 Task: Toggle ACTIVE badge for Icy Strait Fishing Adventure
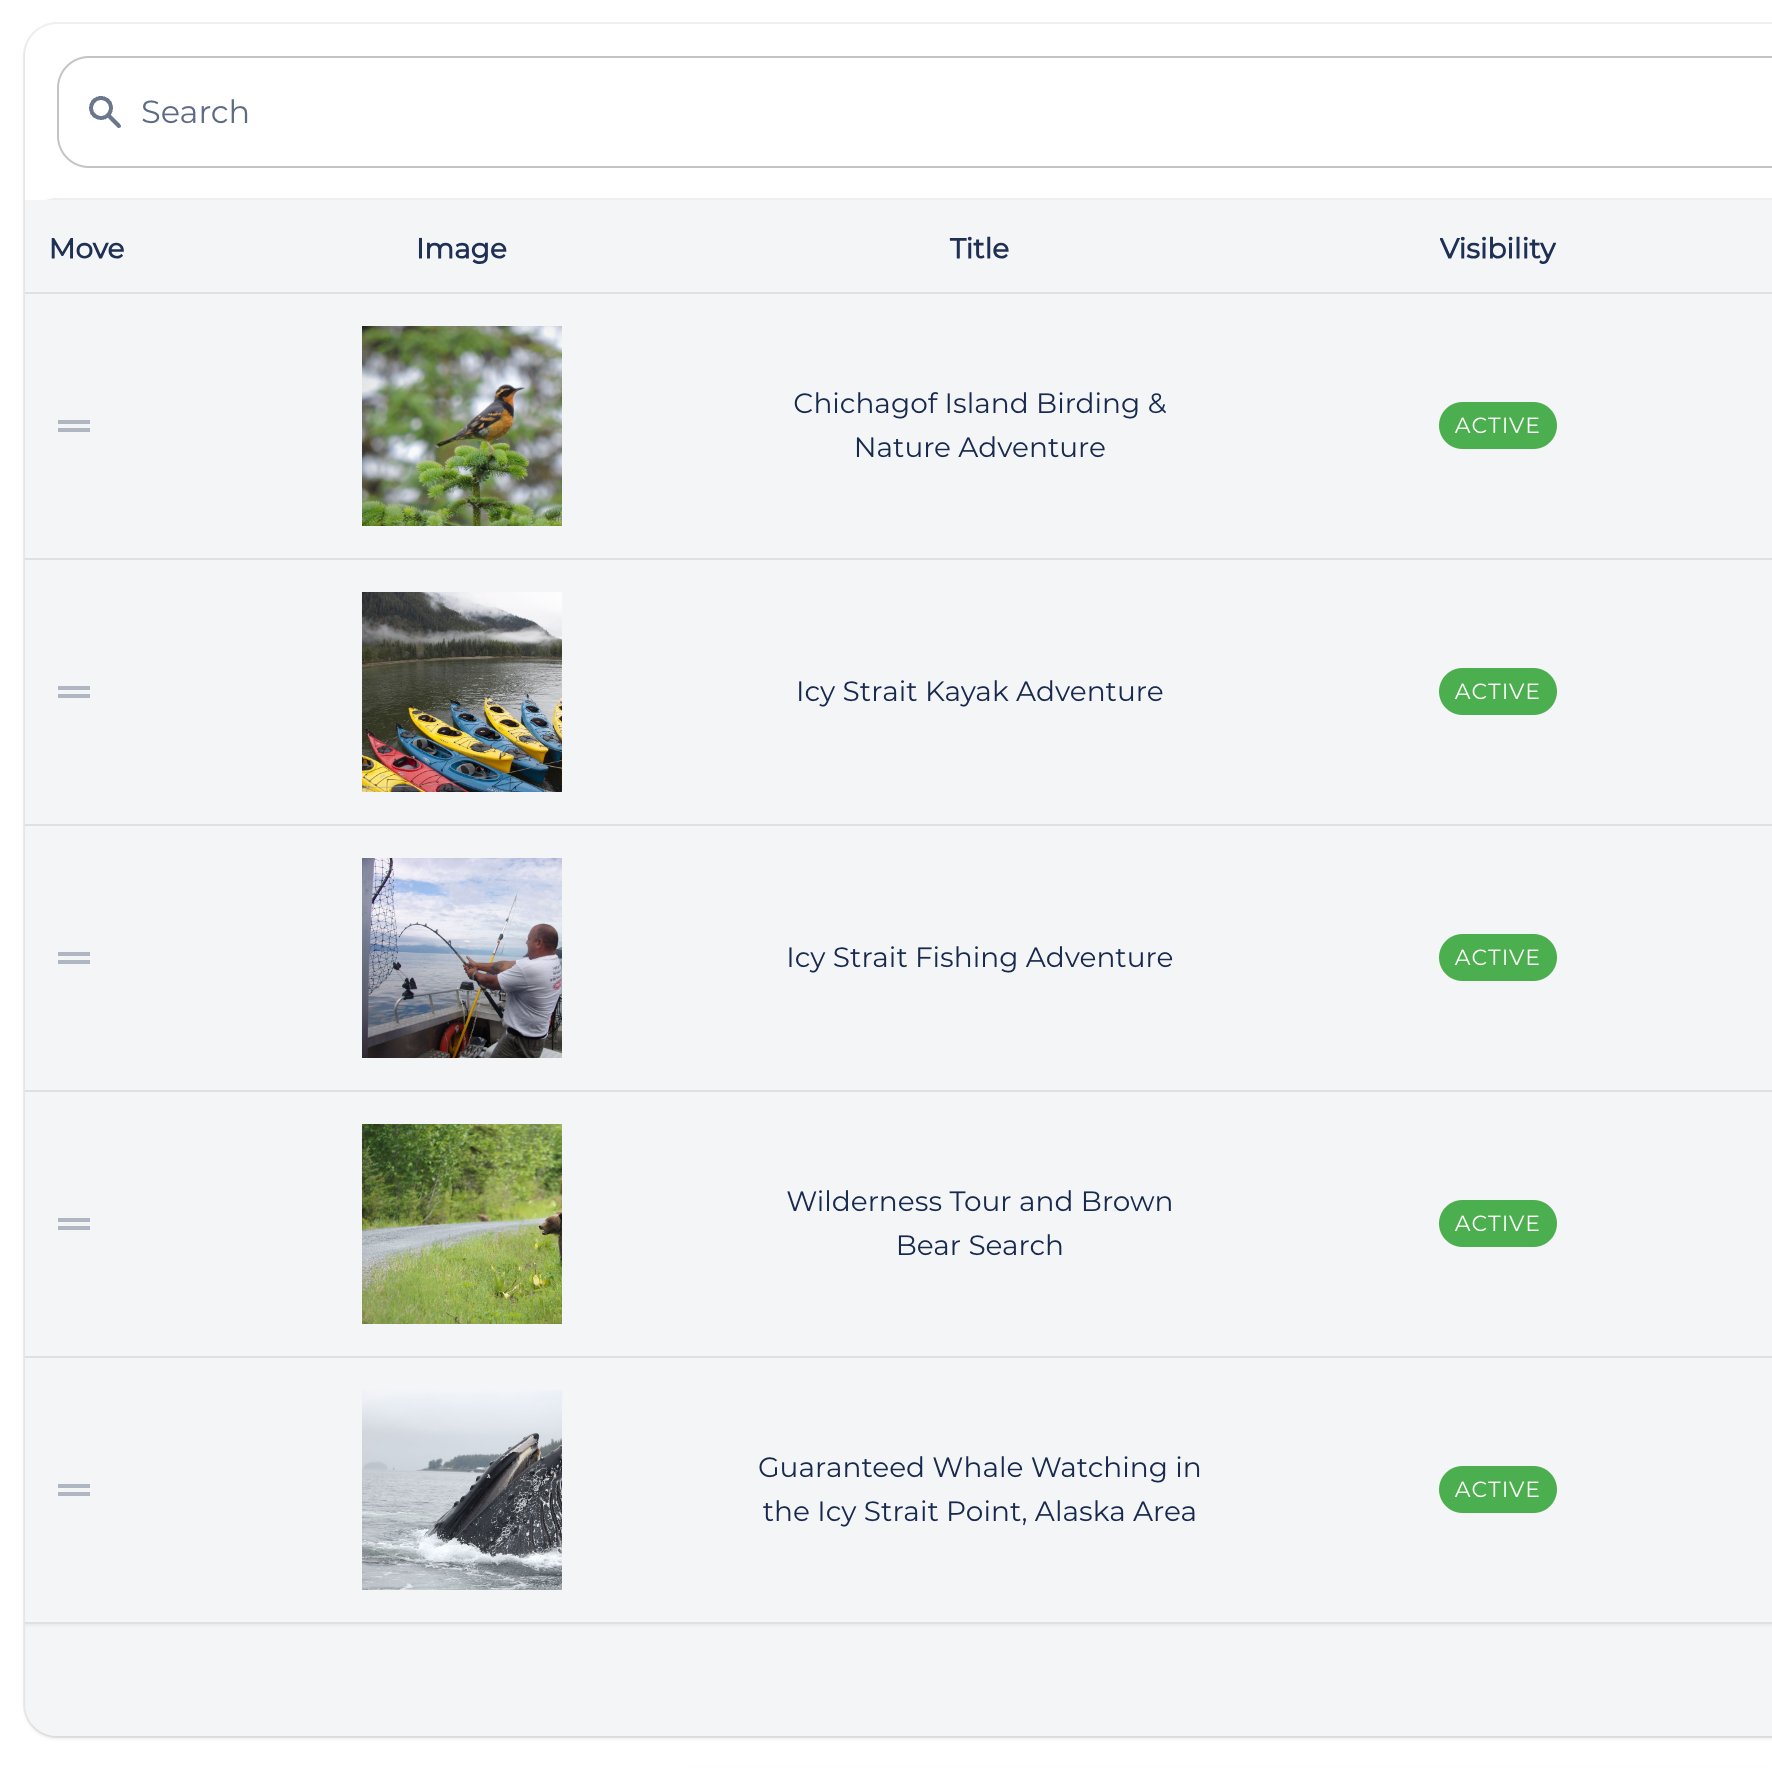pyautogui.click(x=1497, y=958)
